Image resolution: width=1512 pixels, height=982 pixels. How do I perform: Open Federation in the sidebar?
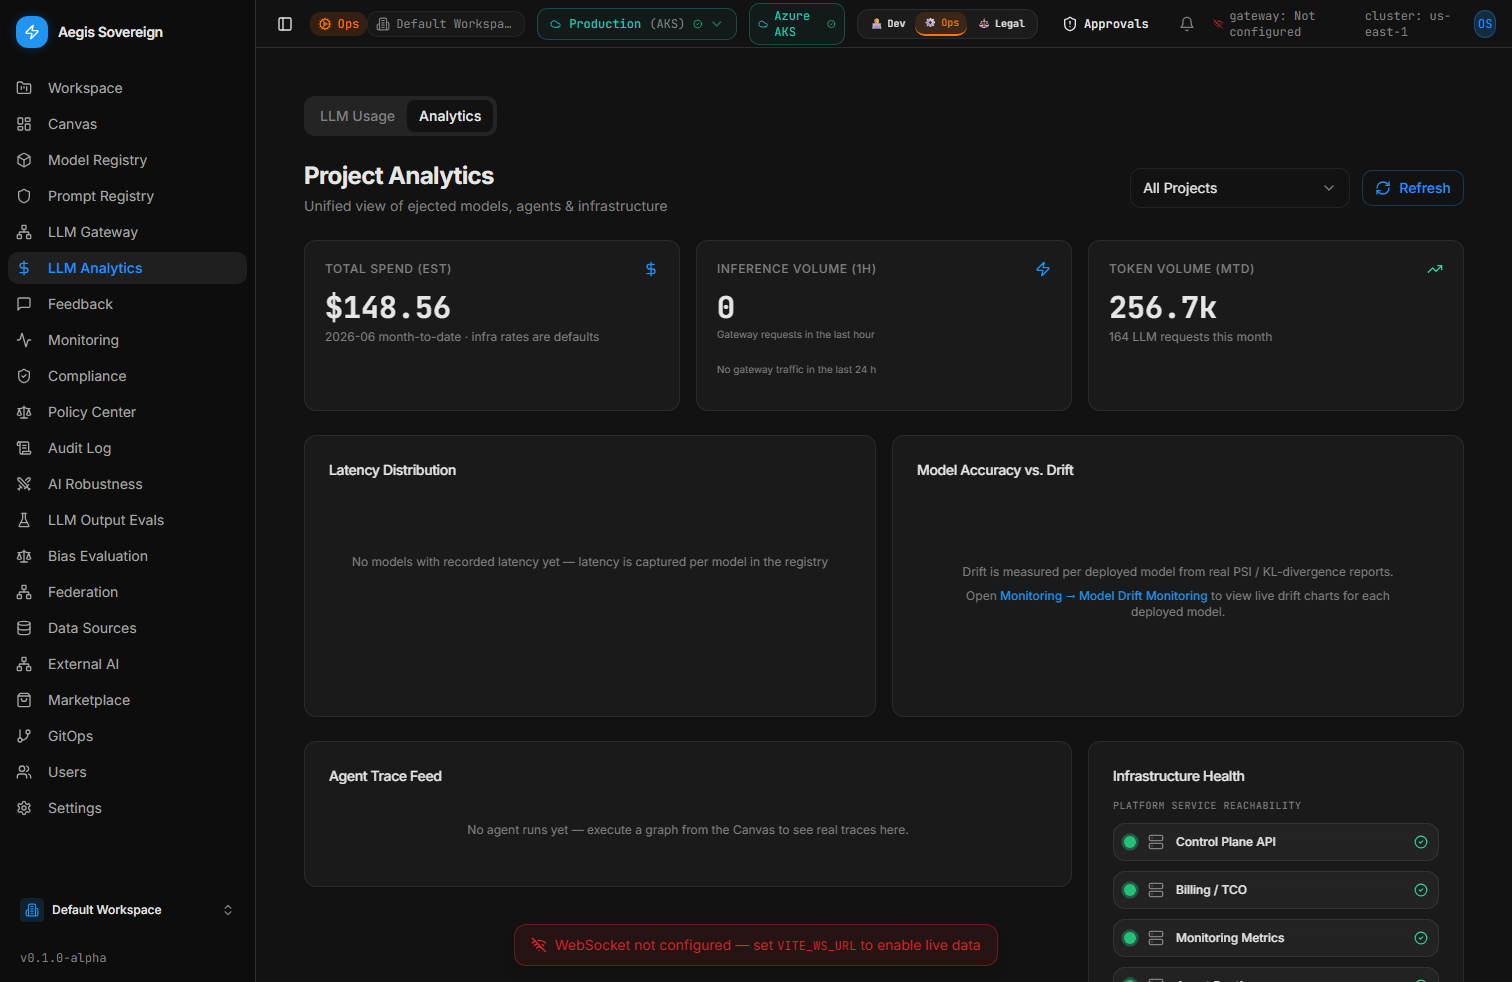127,592
